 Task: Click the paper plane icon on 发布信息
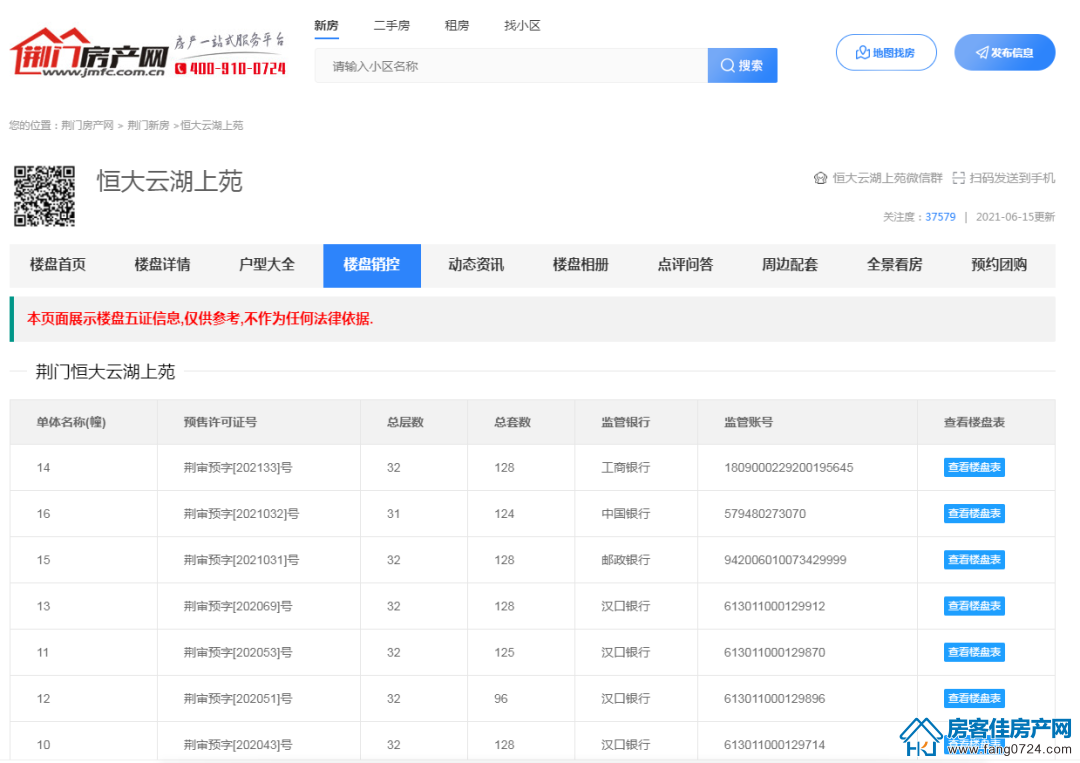pyautogui.click(x=982, y=52)
